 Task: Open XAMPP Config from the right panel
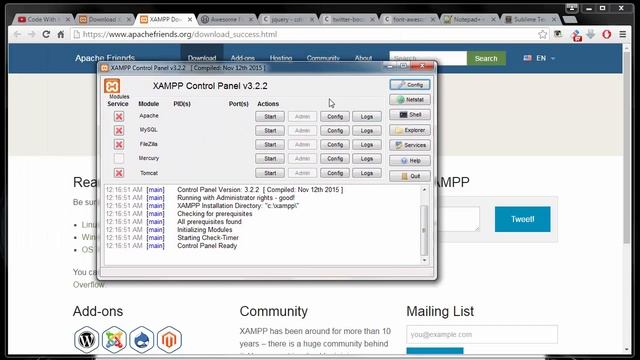[410, 84]
